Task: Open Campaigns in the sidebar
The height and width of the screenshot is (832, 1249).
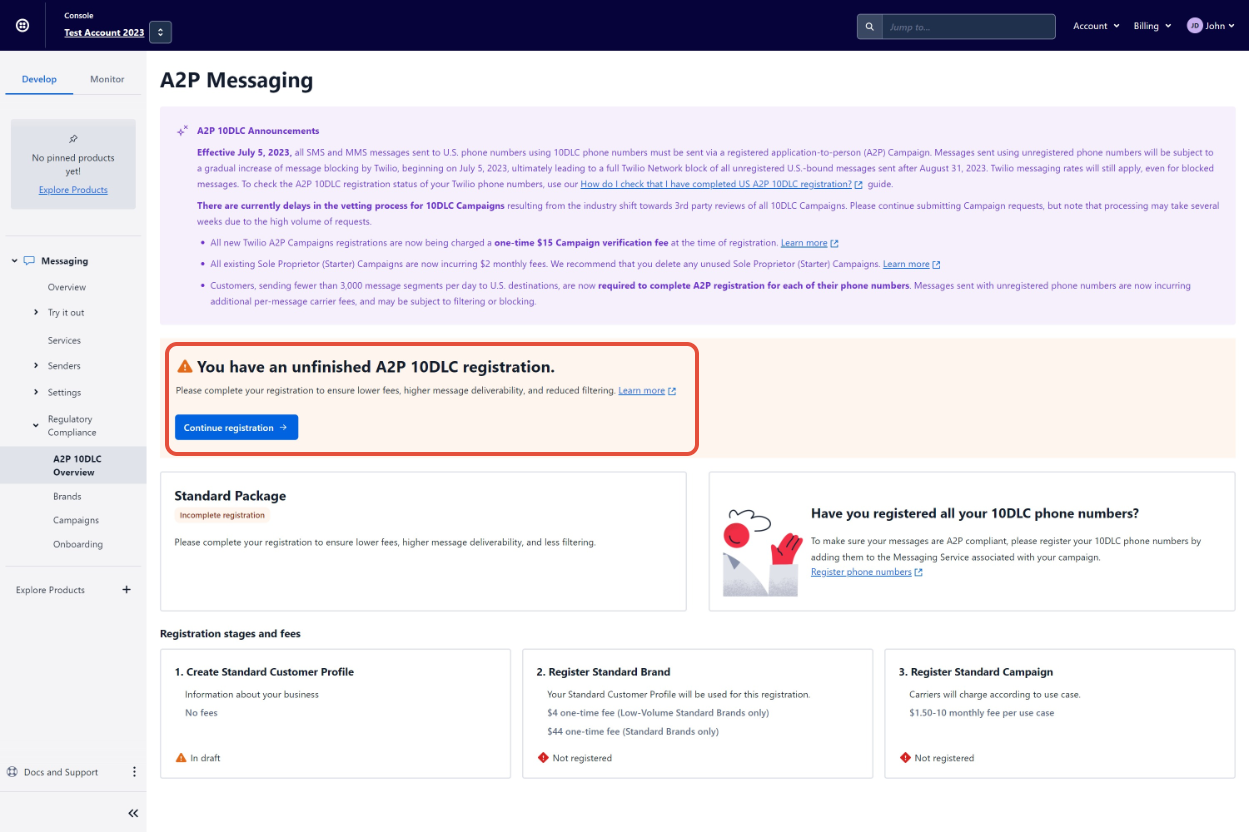Action: (76, 520)
